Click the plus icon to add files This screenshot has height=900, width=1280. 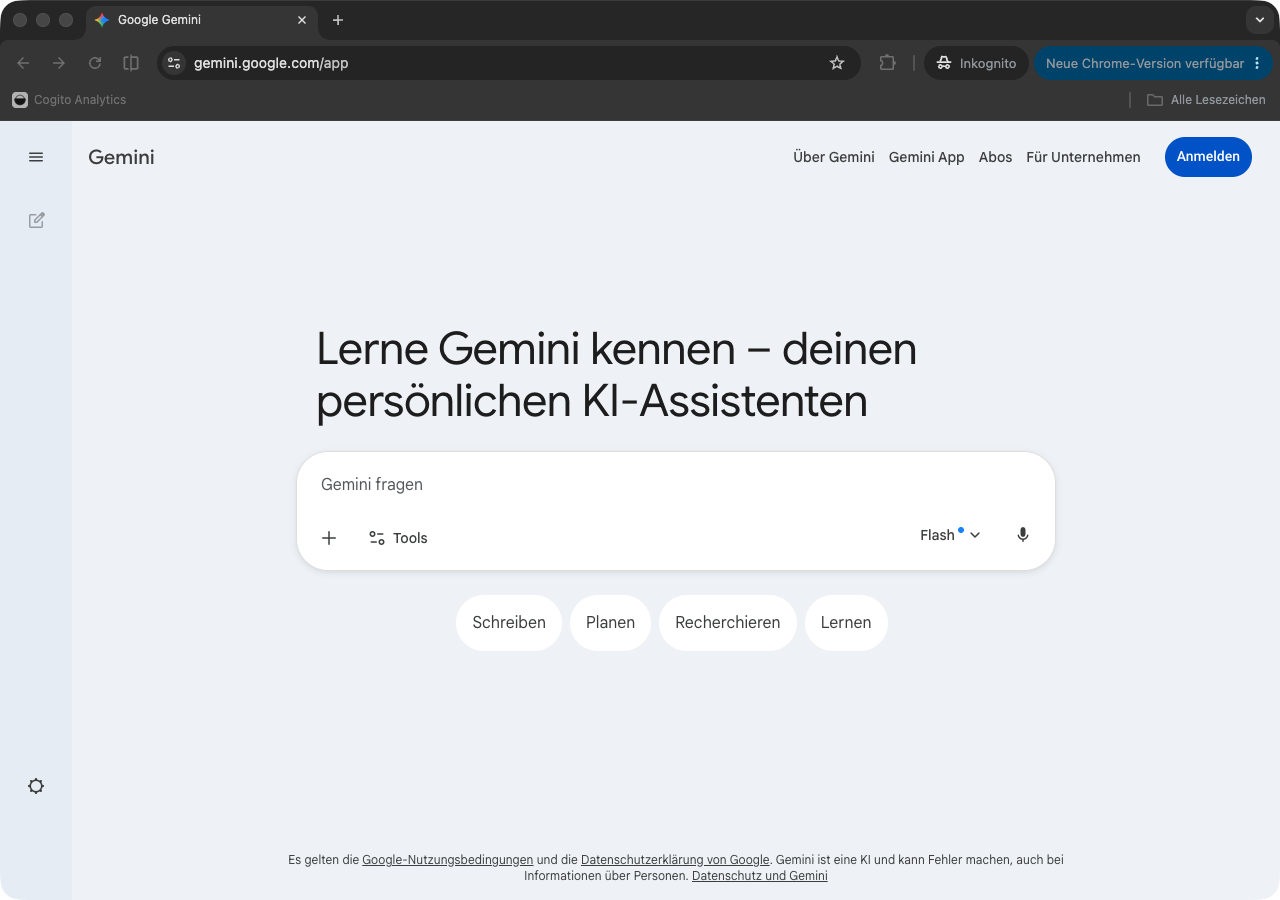pos(329,538)
